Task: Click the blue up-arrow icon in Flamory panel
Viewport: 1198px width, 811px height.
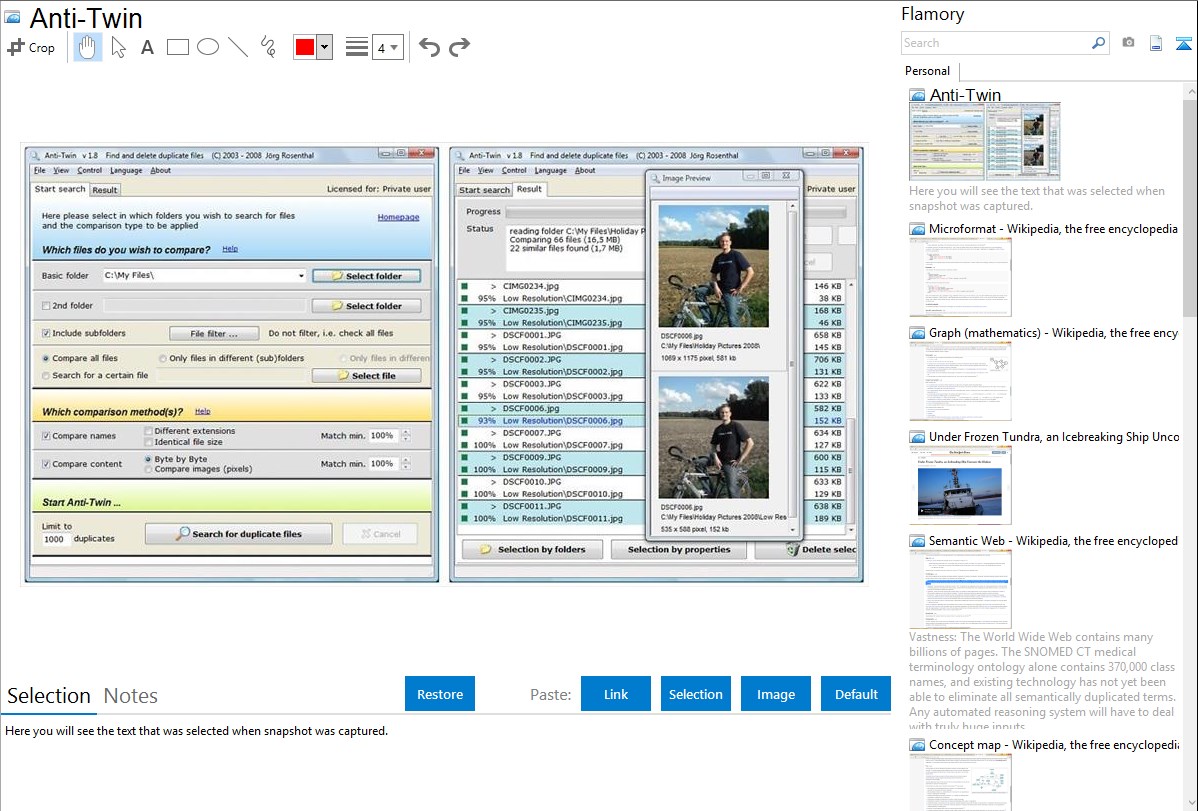Action: click(1183, 43)
